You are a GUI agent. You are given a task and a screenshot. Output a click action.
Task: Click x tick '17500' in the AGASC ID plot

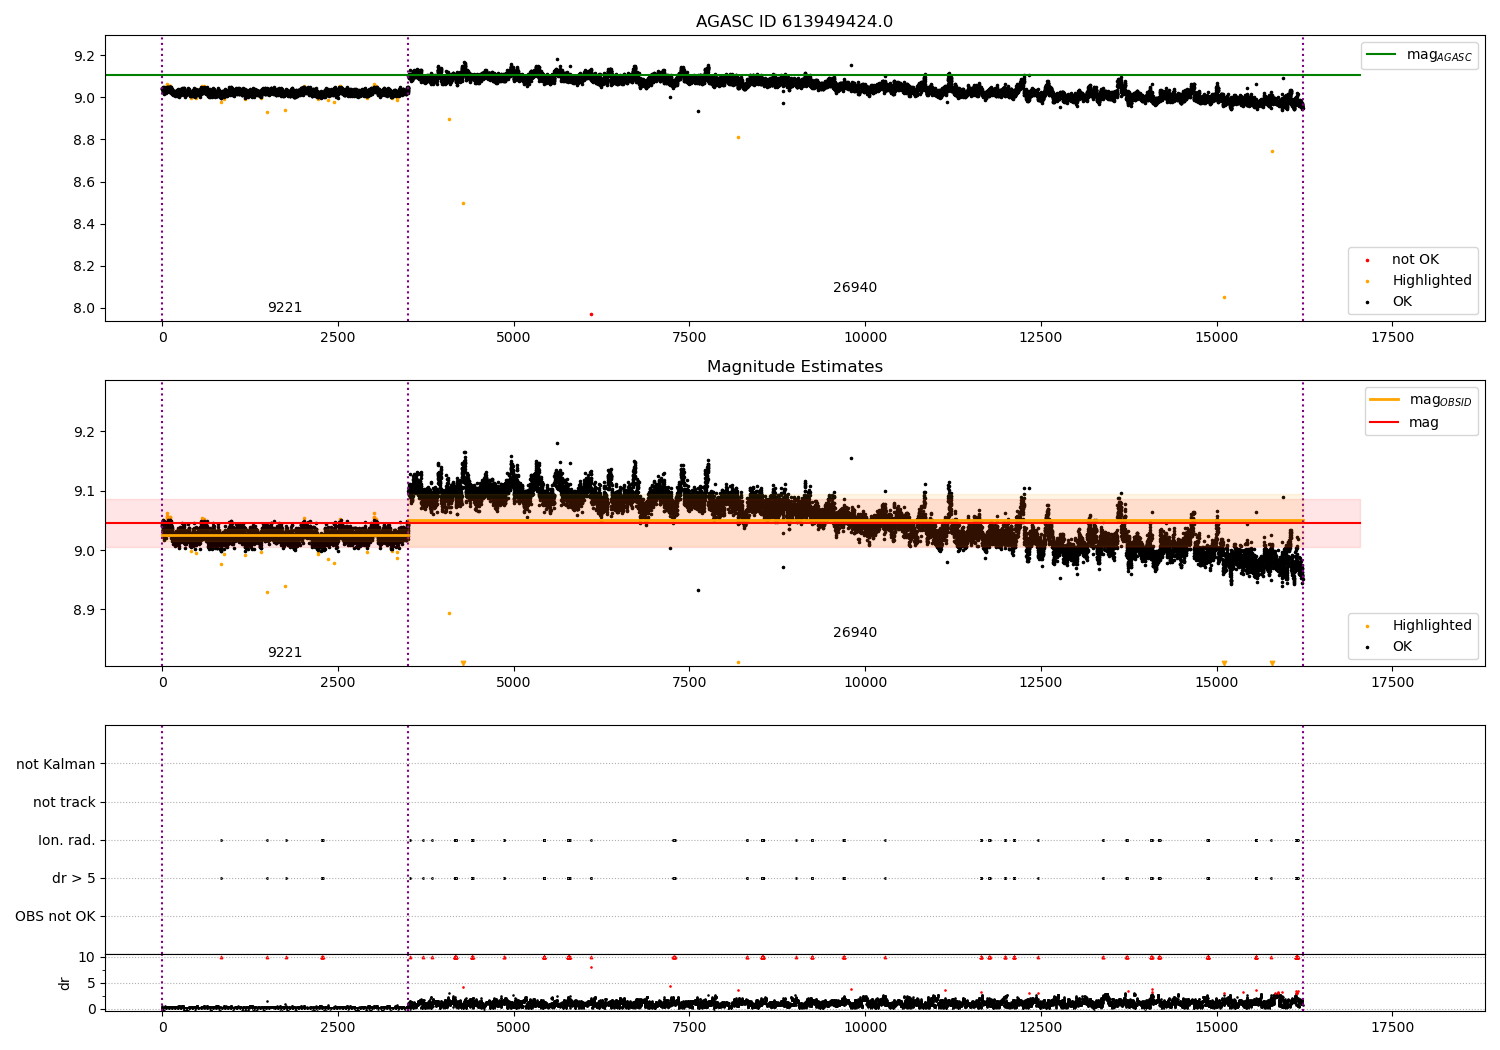[1392, 338]
